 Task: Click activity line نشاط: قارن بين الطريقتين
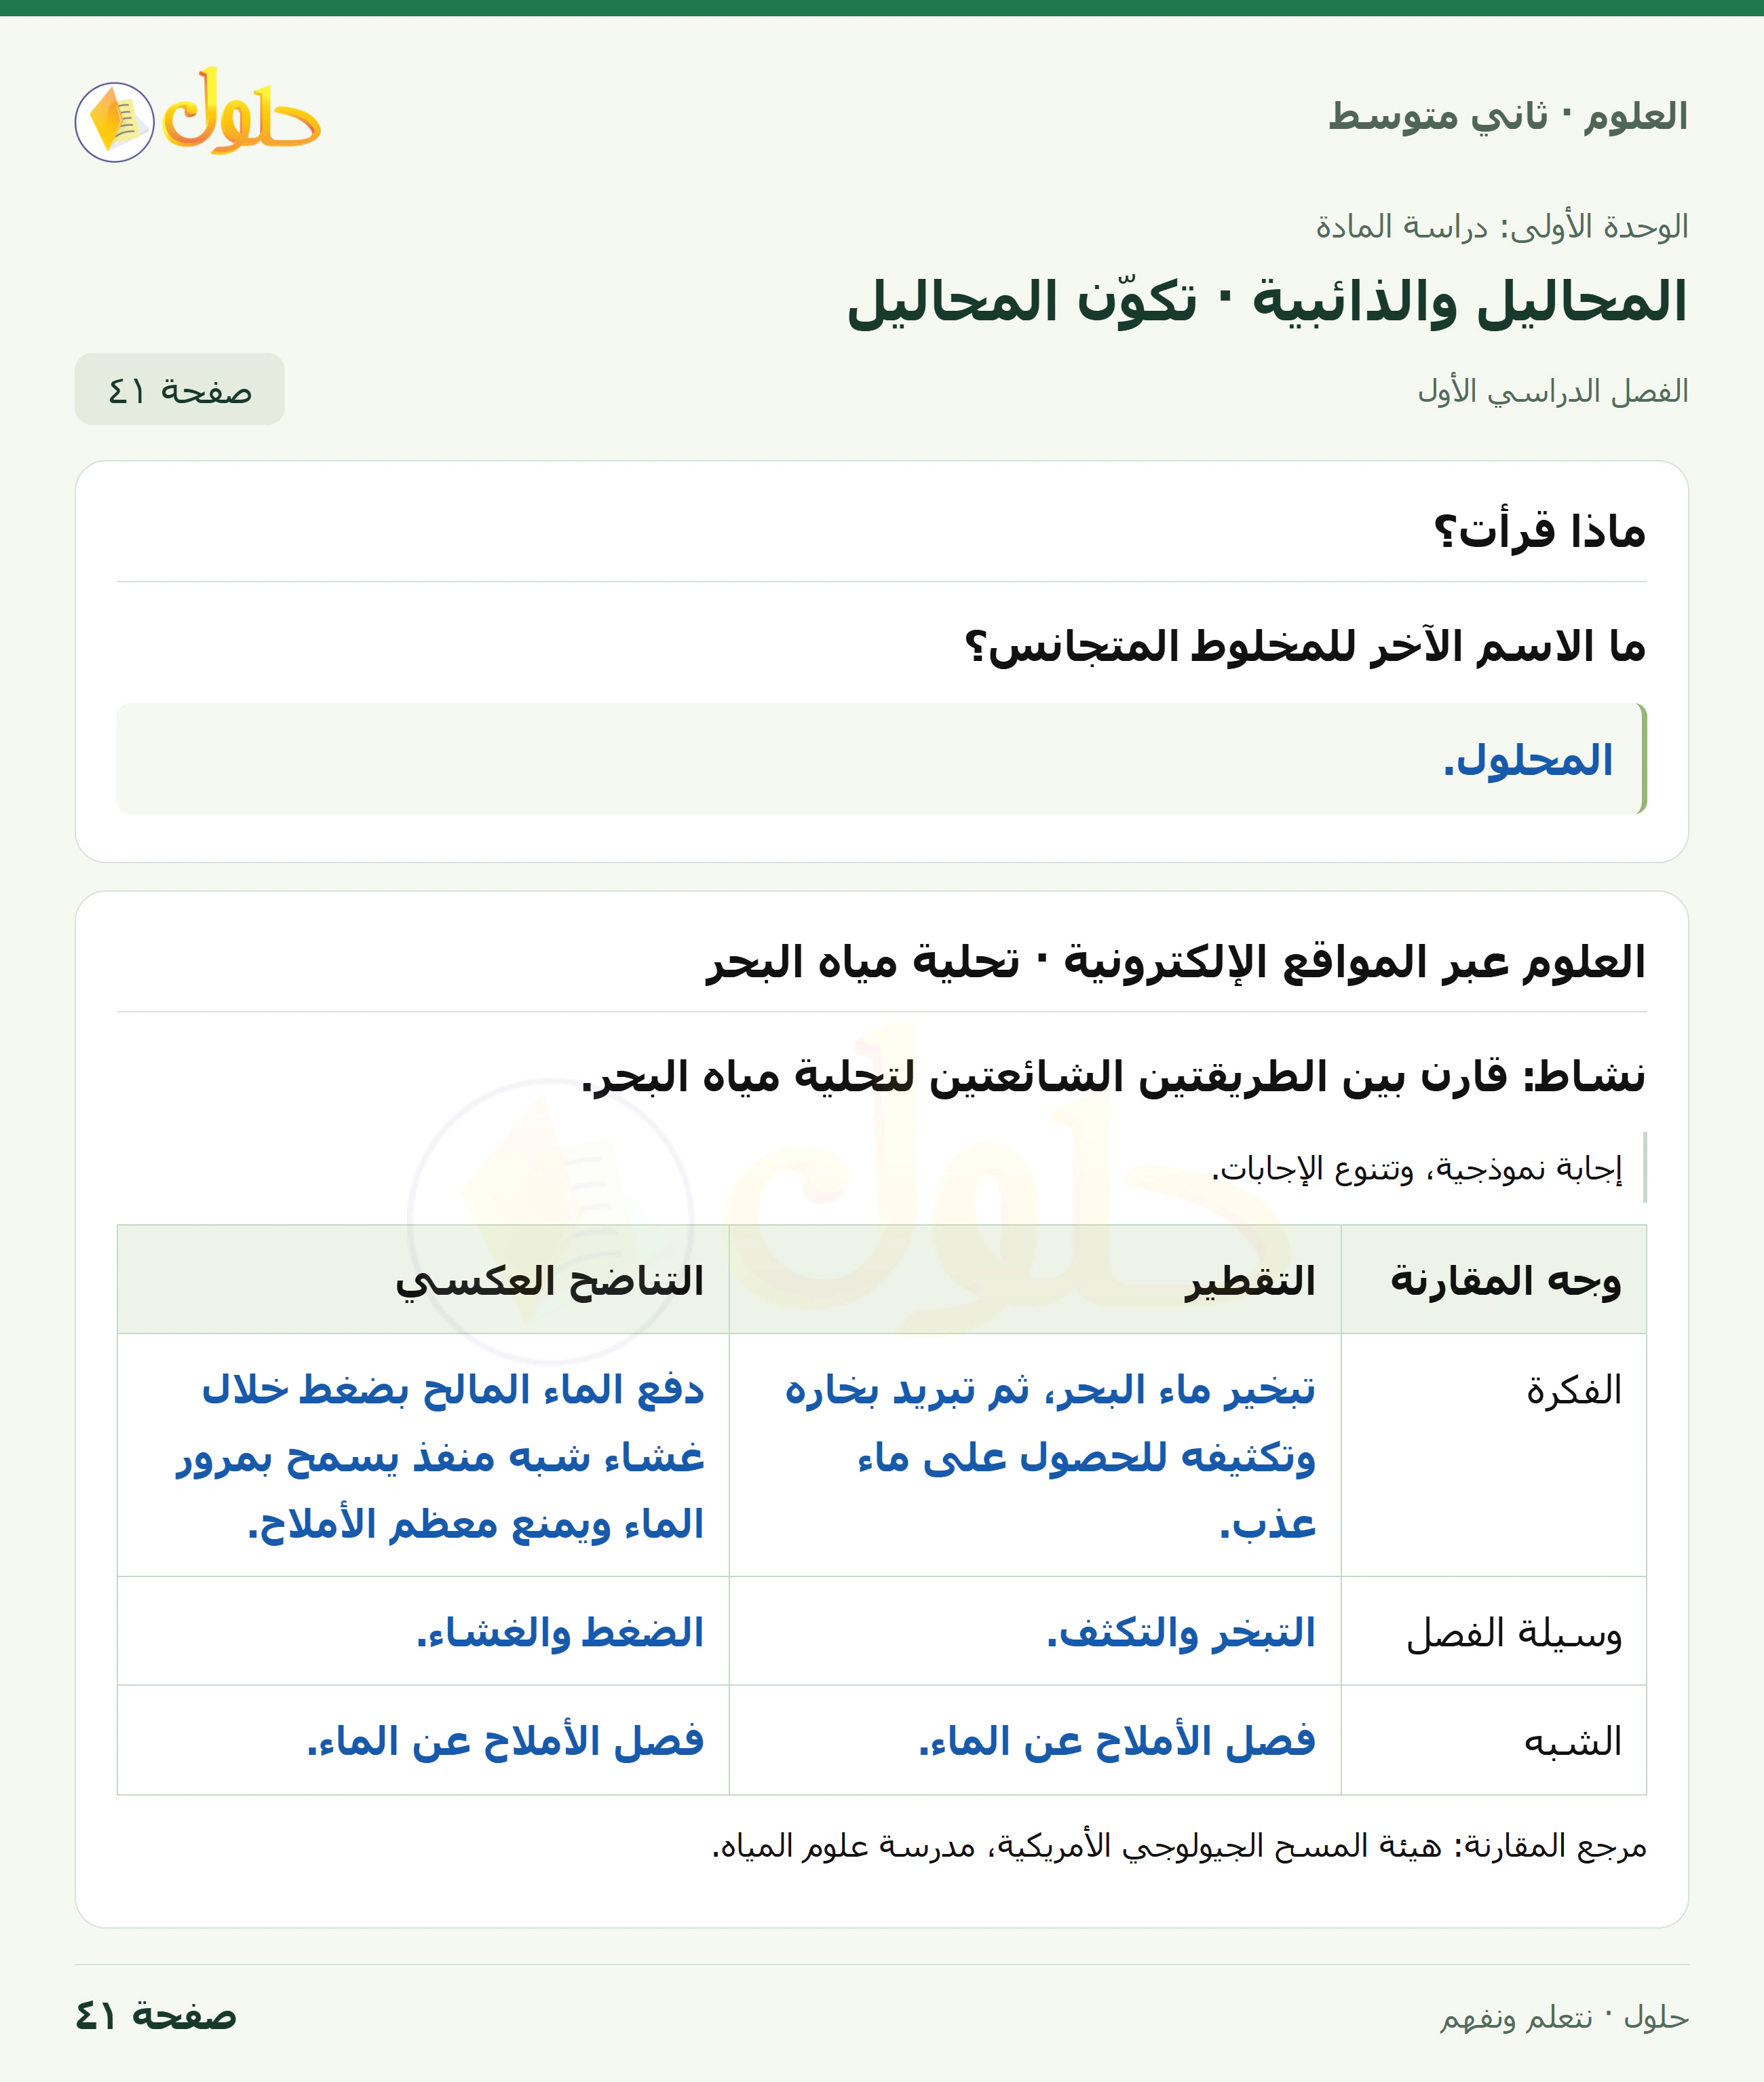[x=1114, y=1077]
